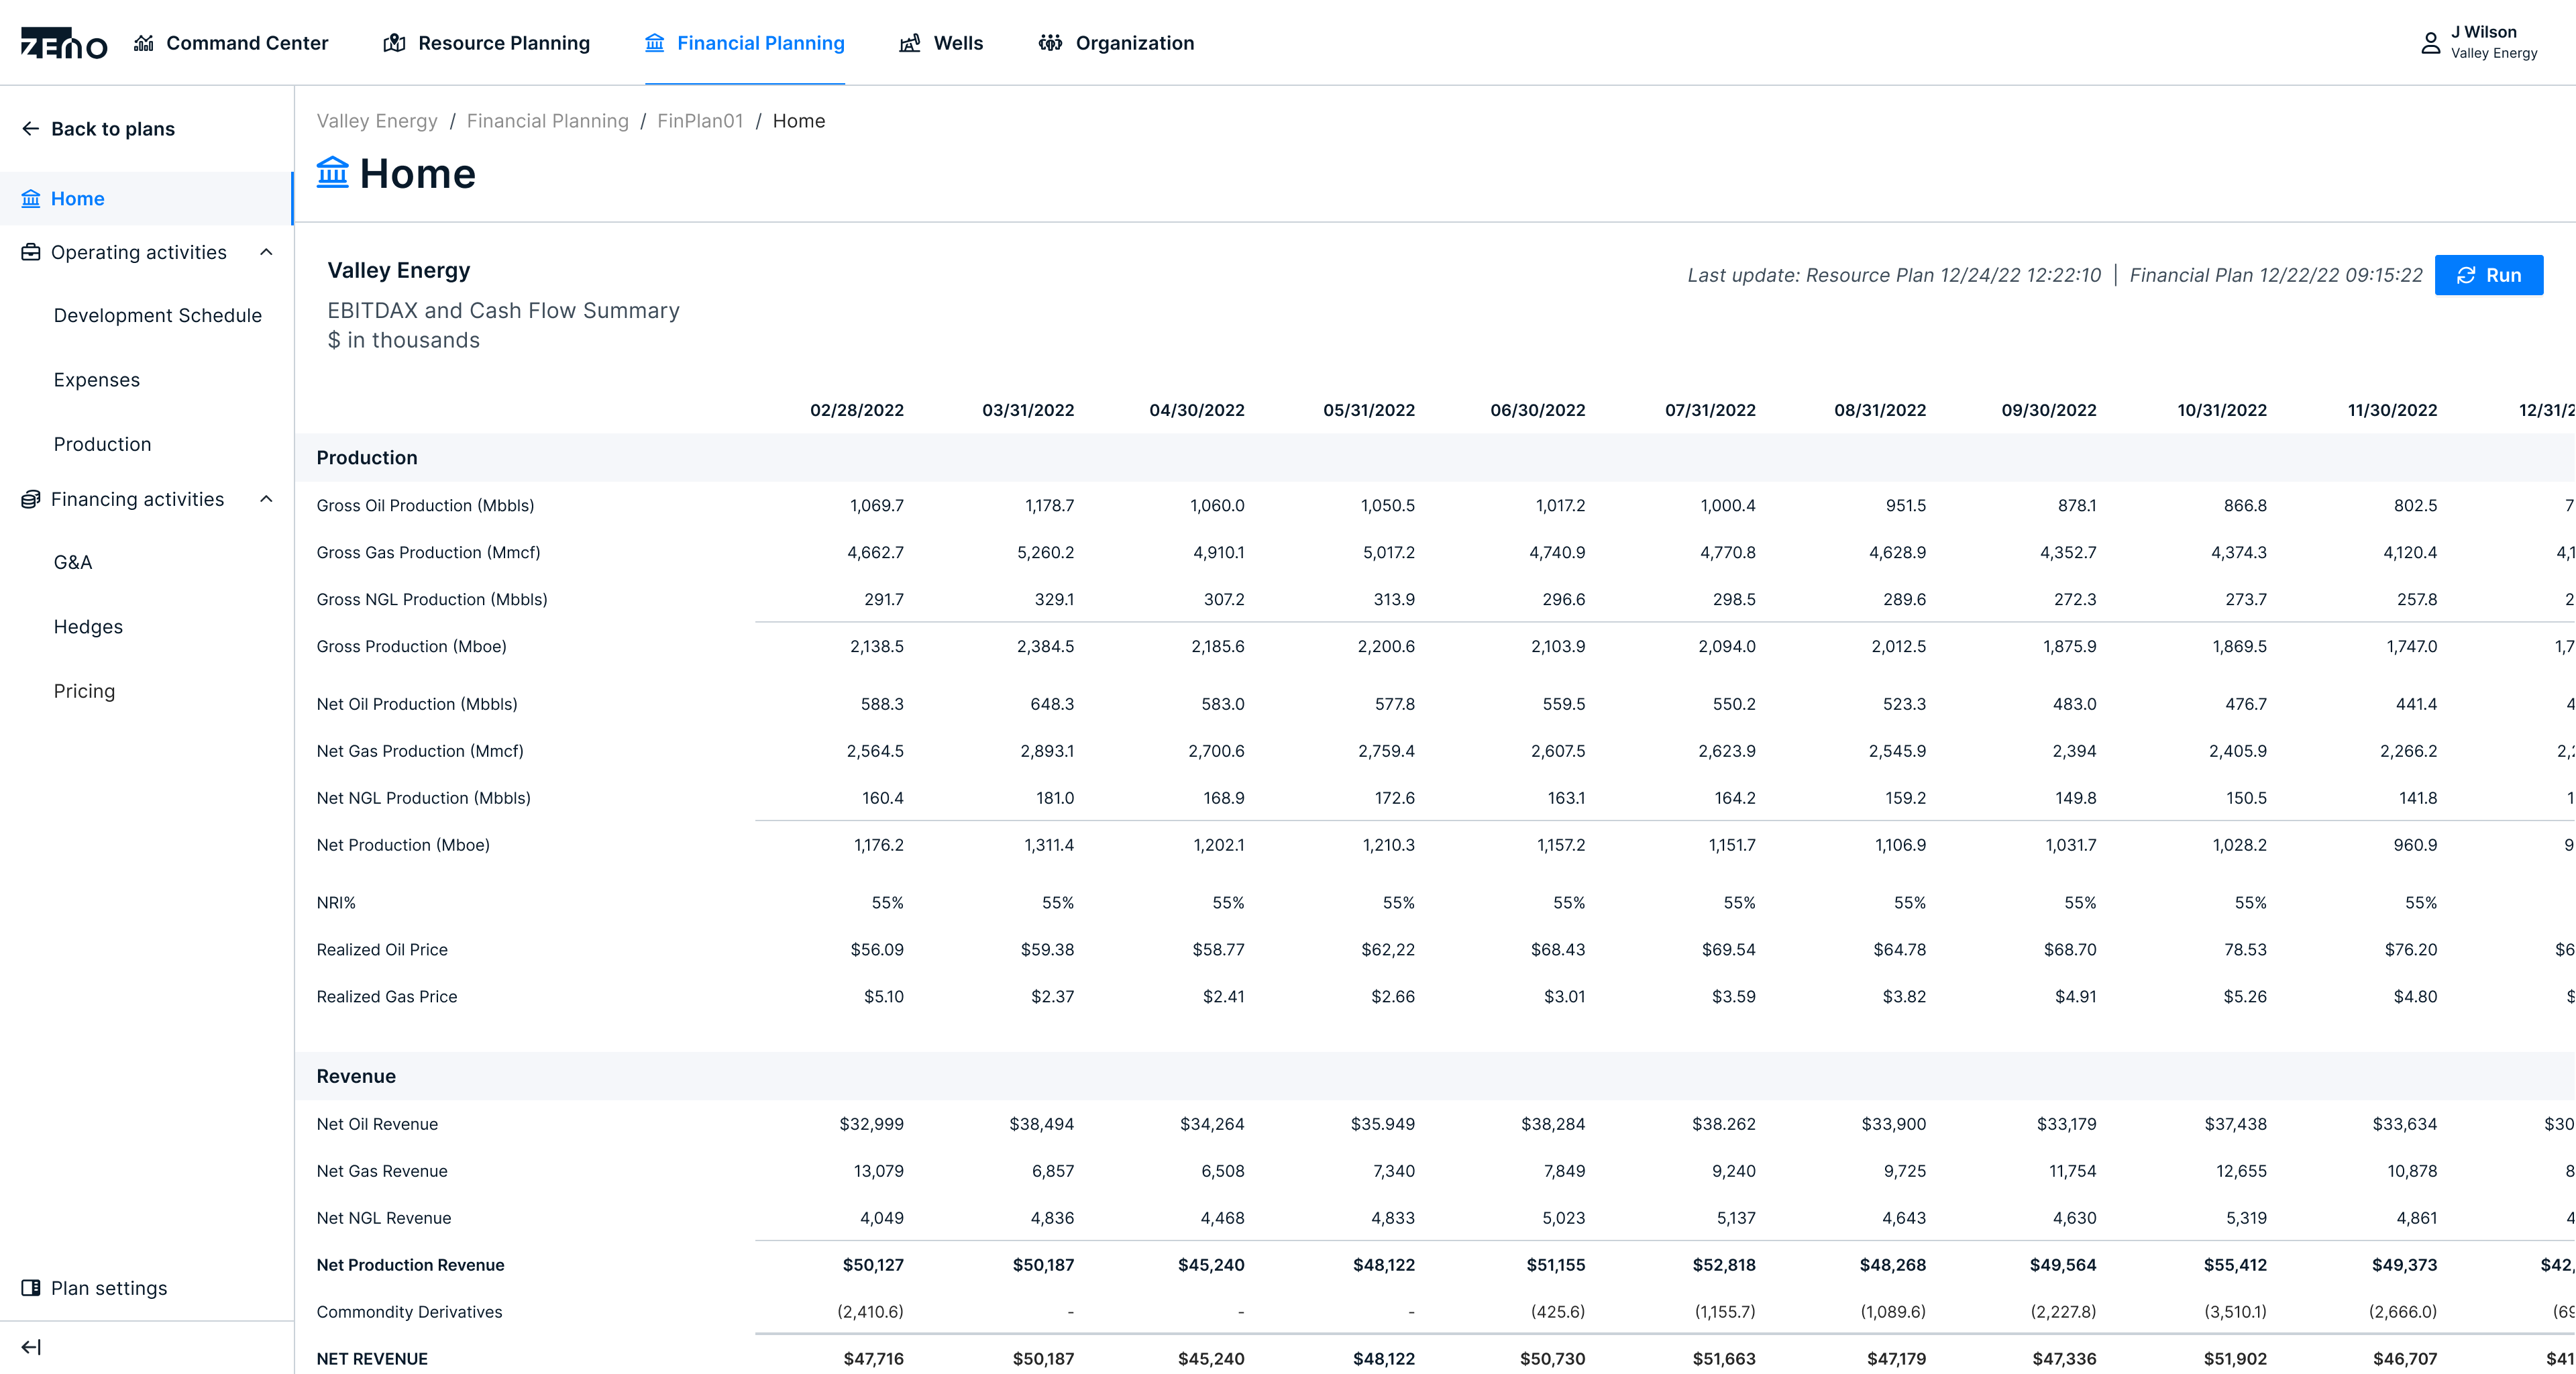Click the $55,412 net production revenue value
The width and height of the screenshot is (2576, 1374).
[2235, 1265]
